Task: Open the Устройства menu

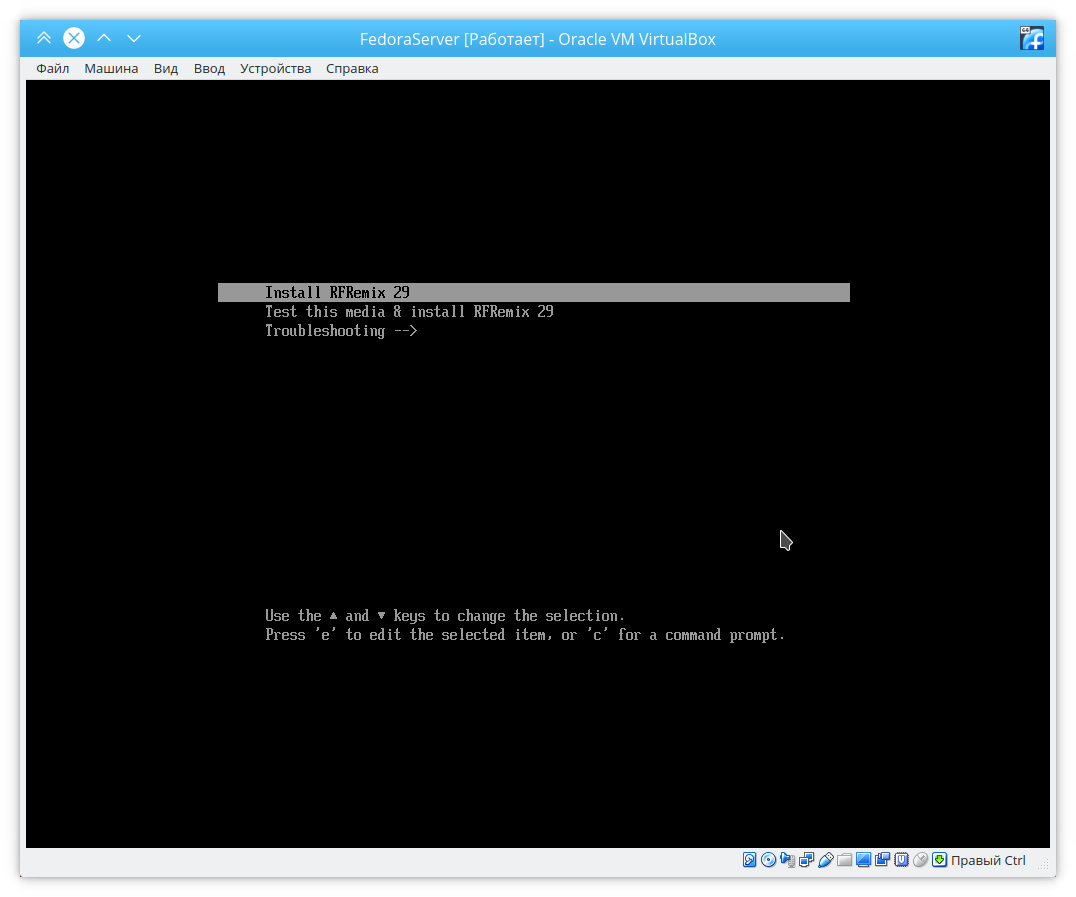Action: [275, 69]
